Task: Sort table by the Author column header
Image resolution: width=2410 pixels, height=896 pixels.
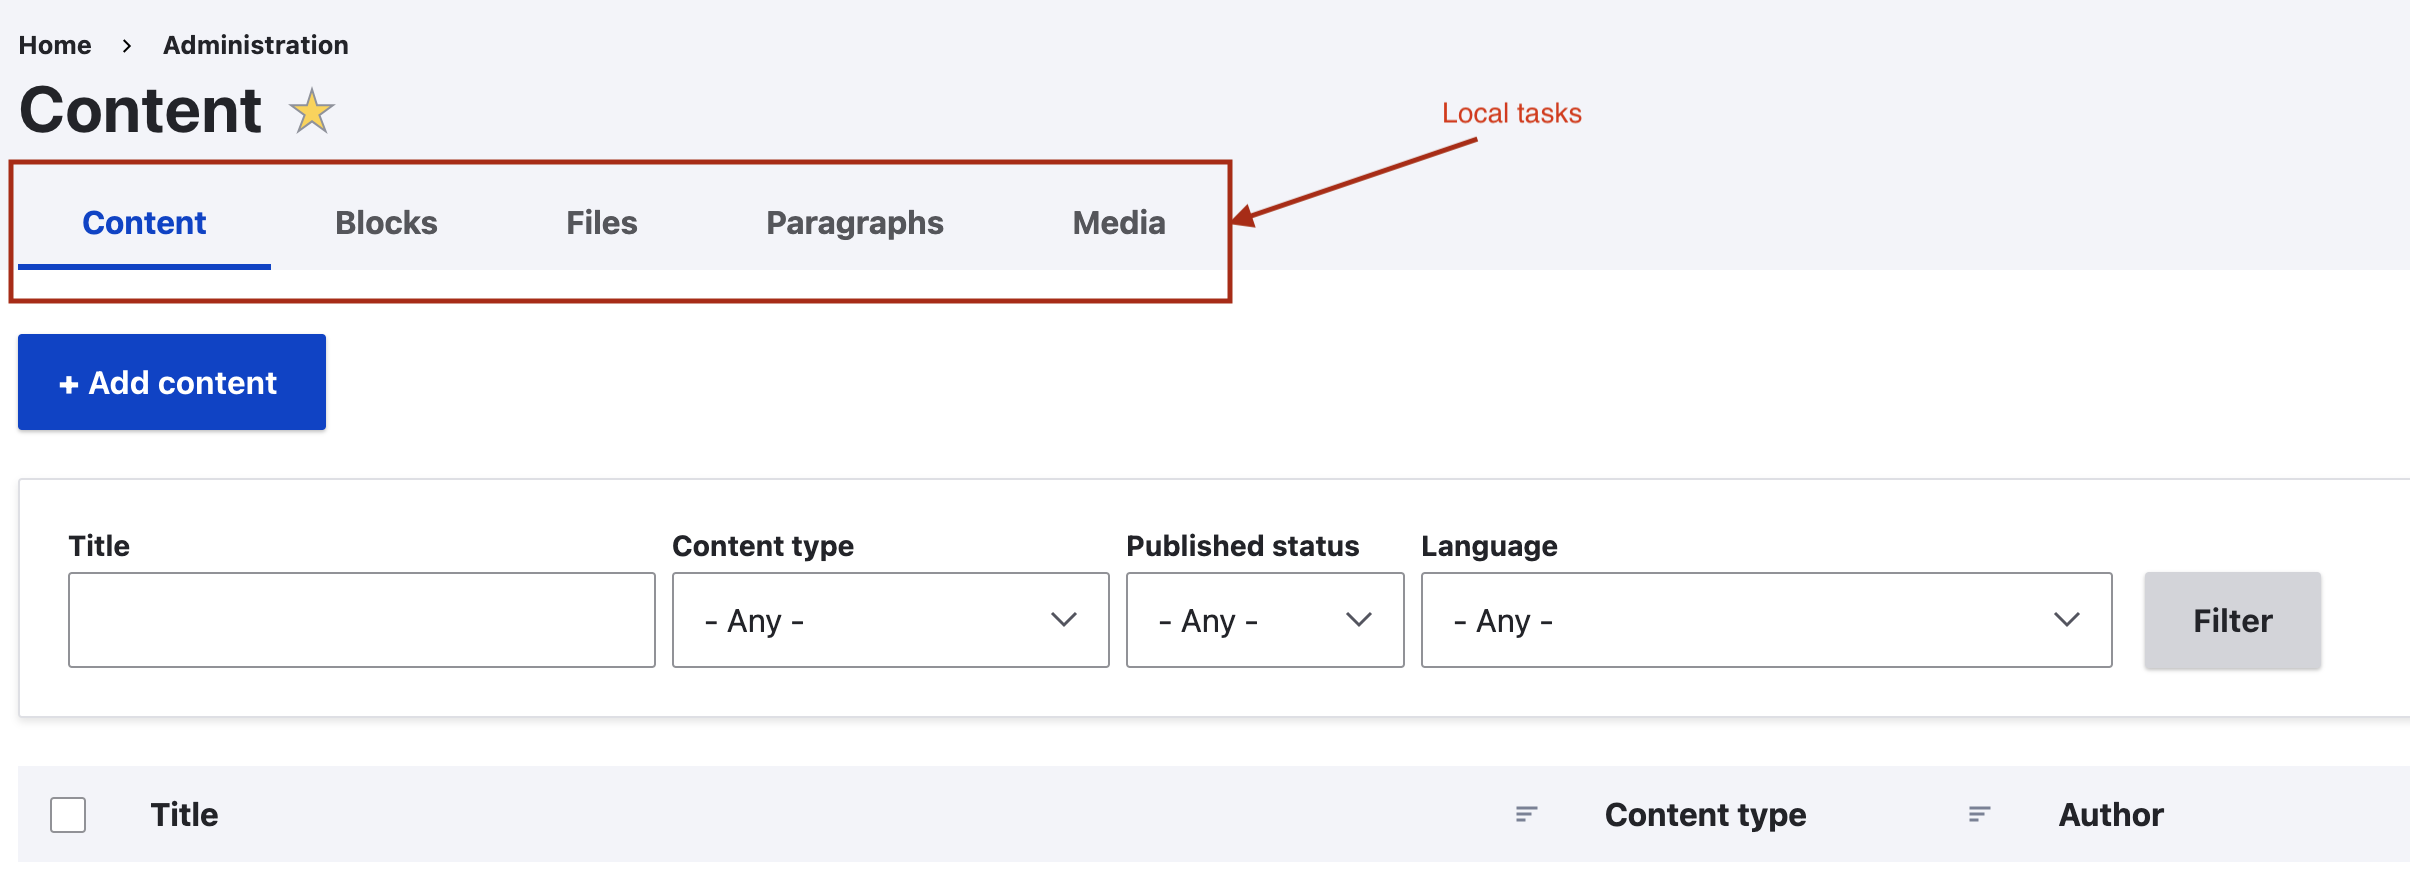Action: coord(2110,815)
